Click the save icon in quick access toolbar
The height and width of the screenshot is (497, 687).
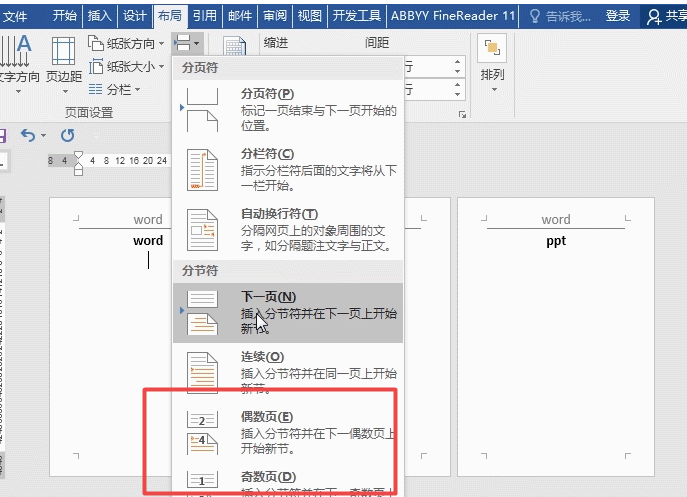pos(2,135)
